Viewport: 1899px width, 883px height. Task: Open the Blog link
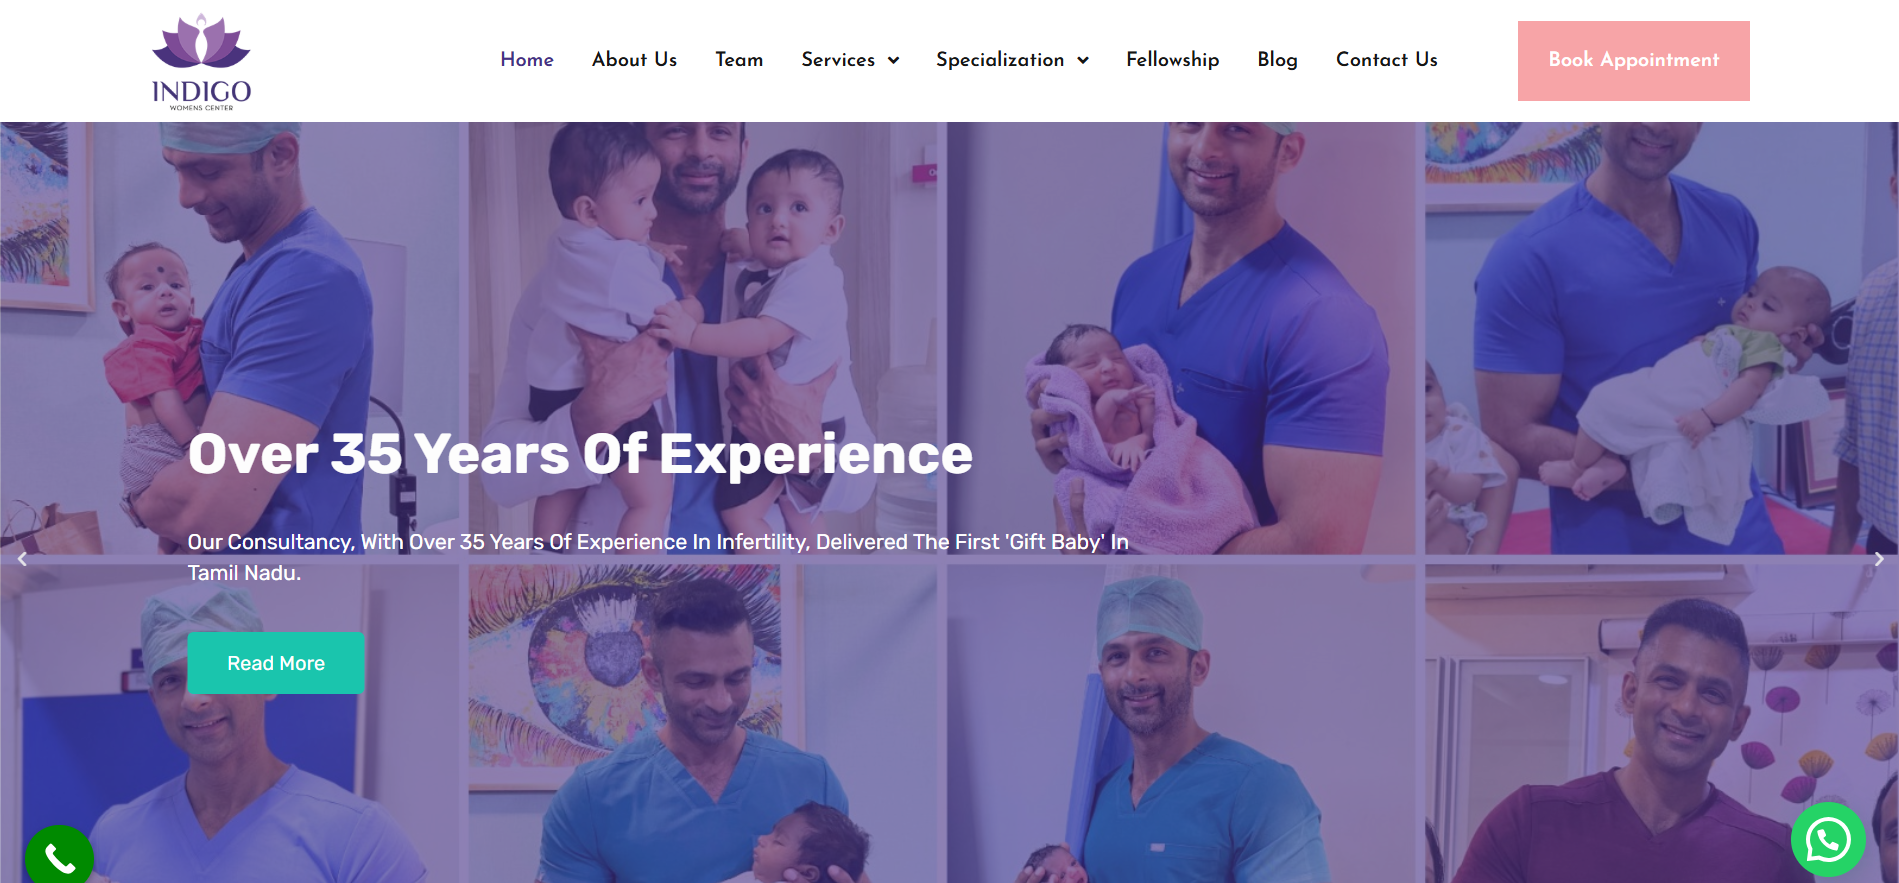1277,60
